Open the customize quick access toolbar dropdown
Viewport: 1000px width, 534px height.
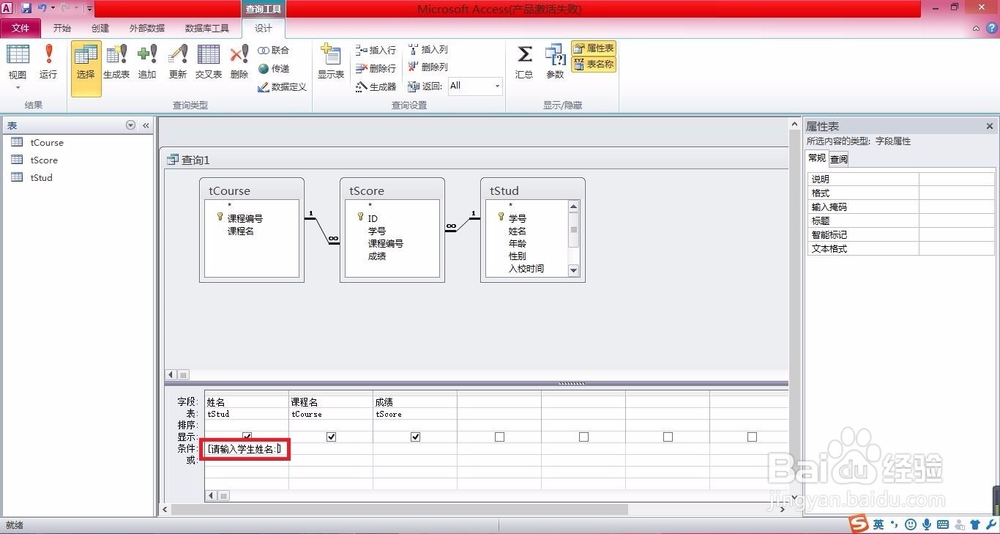pos(89,9)
